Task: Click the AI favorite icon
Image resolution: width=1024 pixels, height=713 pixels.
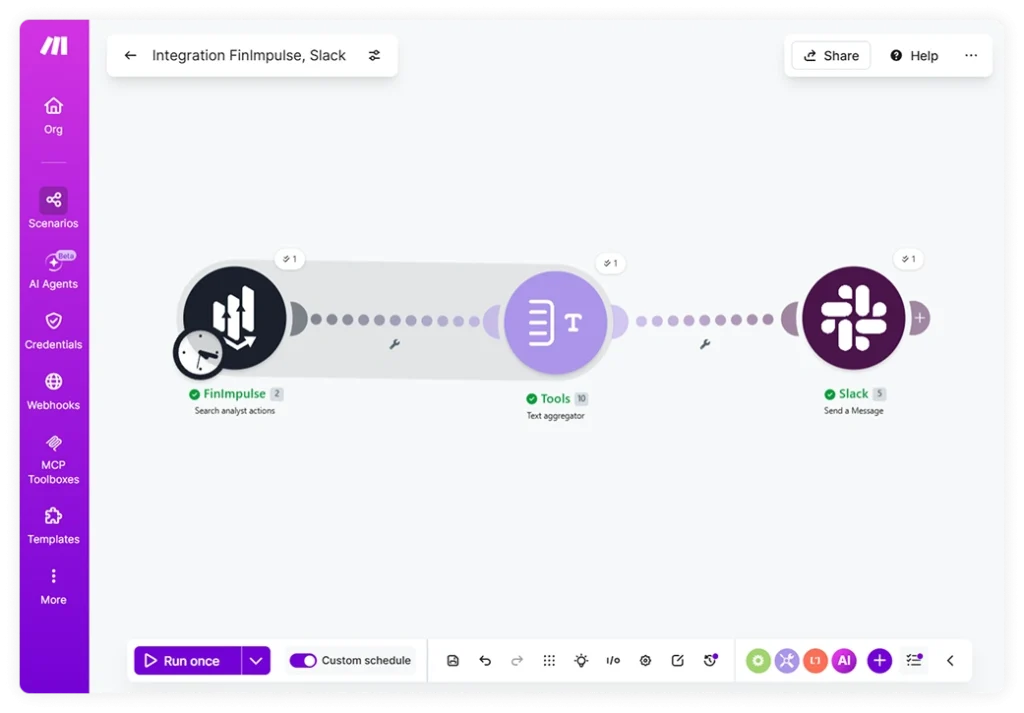Action: coord(844,661)
